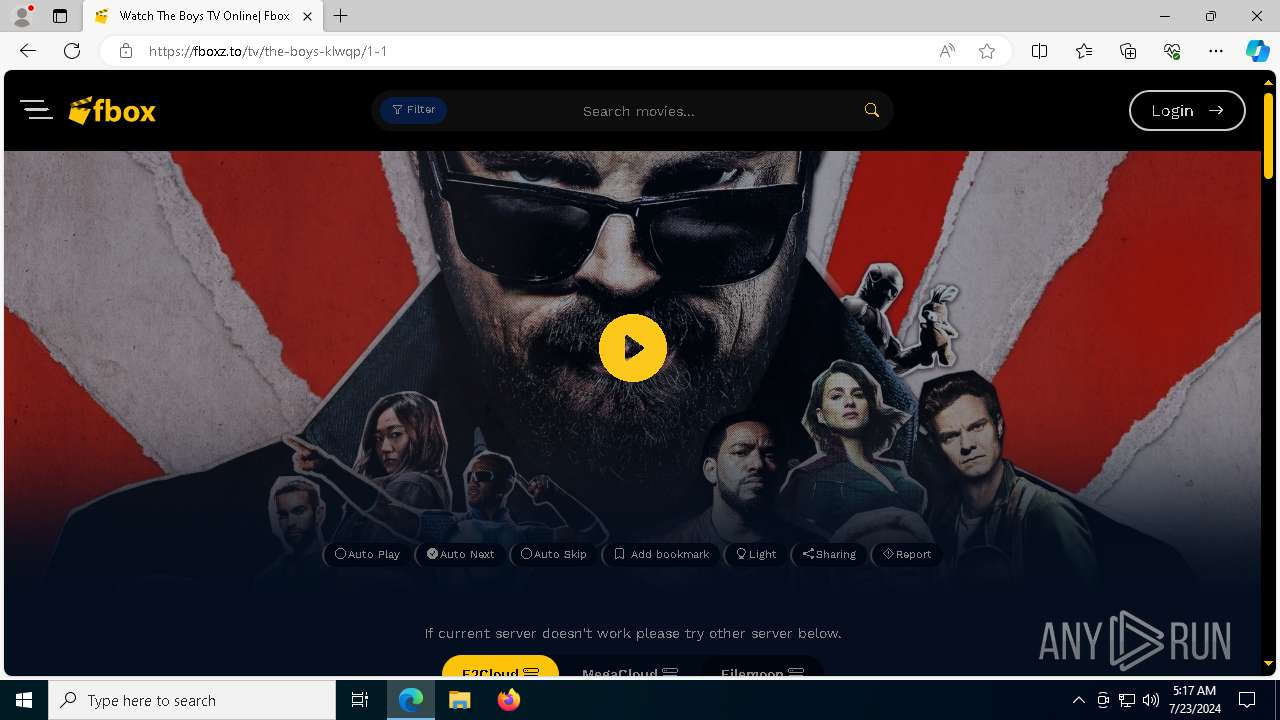Switch to the MegaCloud server
Image resolution: width=1280 pixels, height=720 pixels.
tap(630, 668)
